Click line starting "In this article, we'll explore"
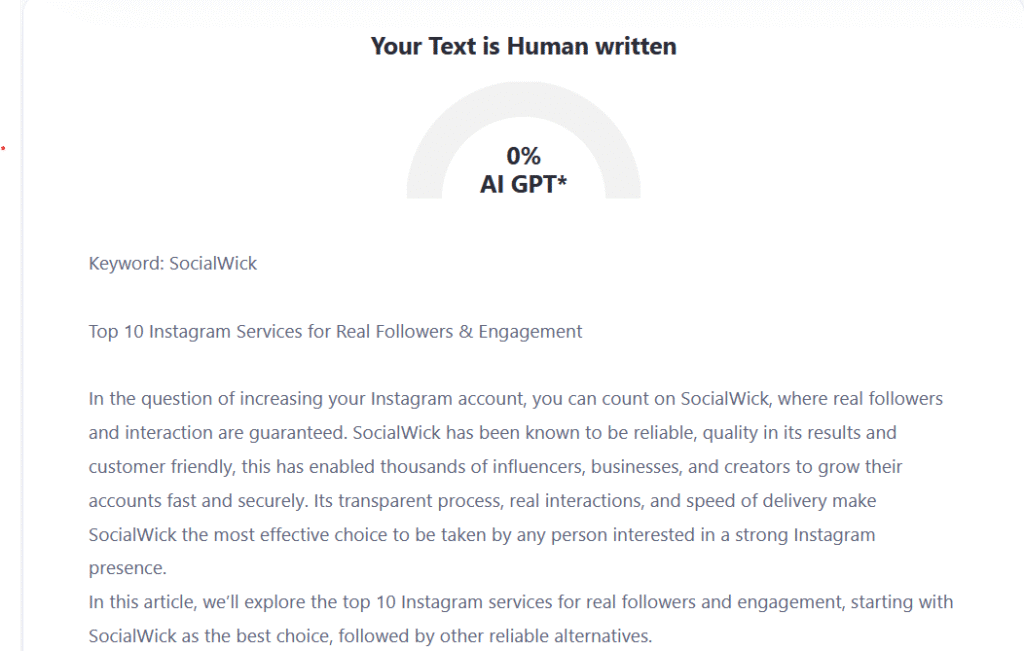Viewport: 1024px width, 651px height. point(520,602)
